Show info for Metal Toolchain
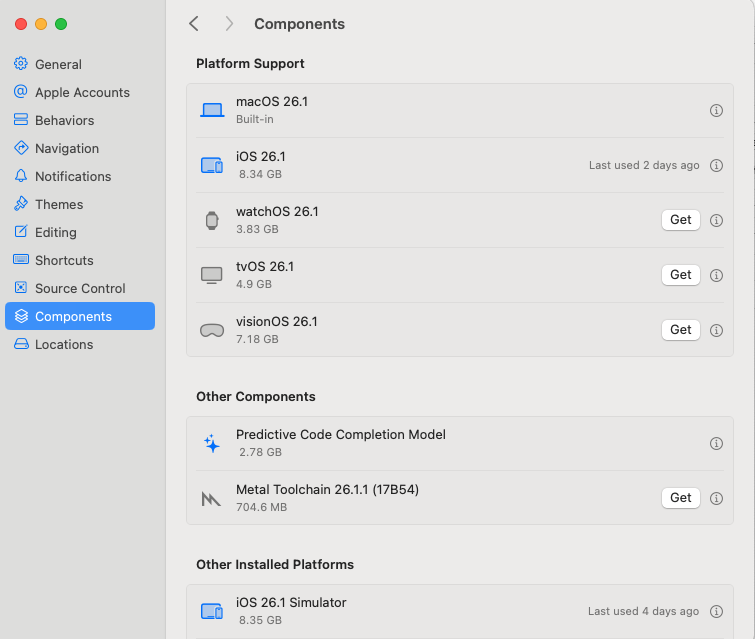 click(716, 498)
